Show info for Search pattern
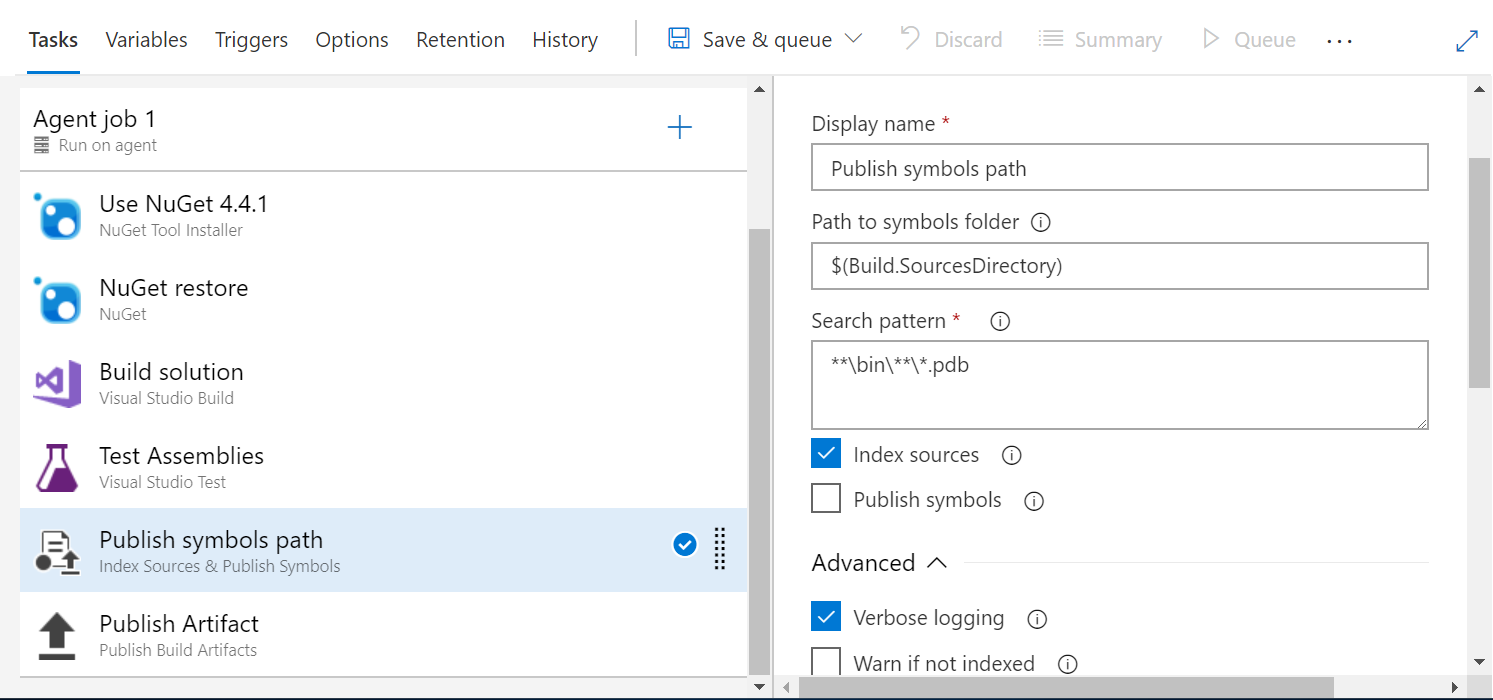Screen dimensions: 1493x700 [999, 321]
